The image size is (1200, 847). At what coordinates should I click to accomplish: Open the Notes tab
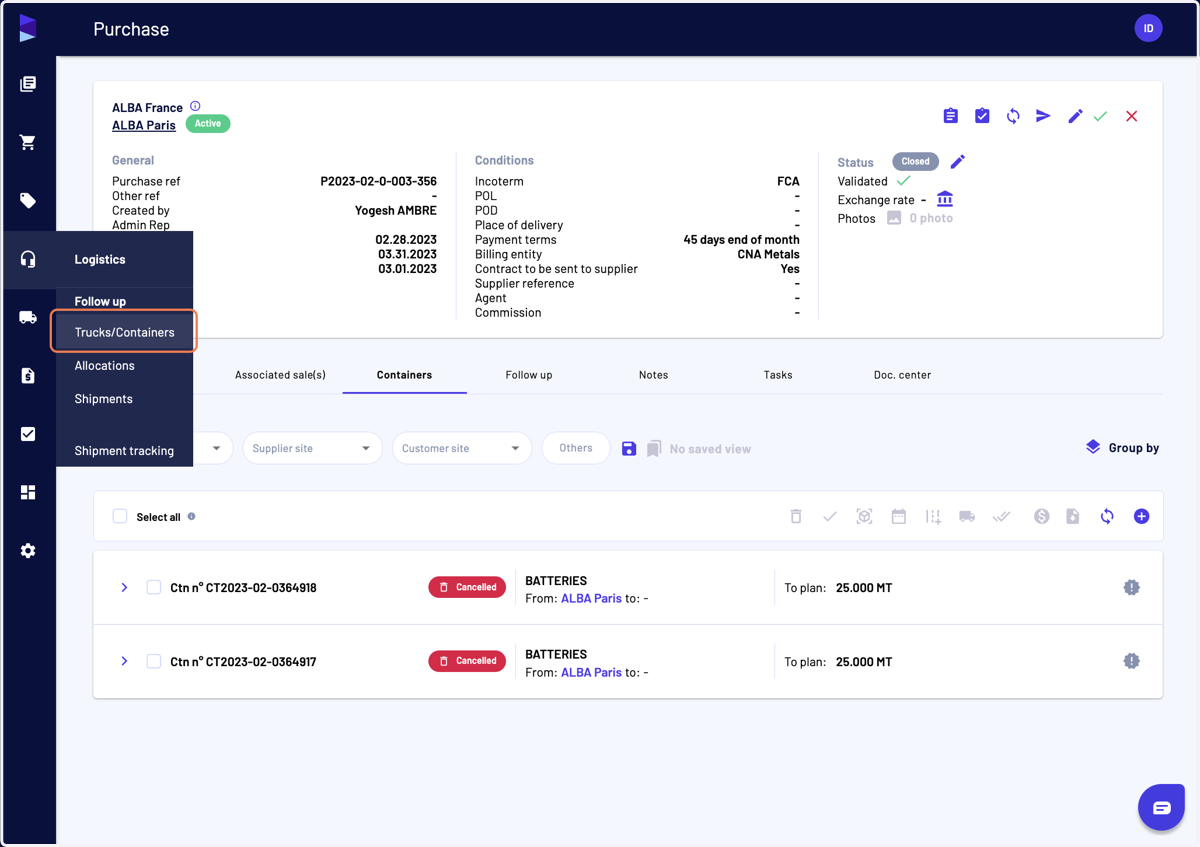pyautogui.click(x=653, y=375)
